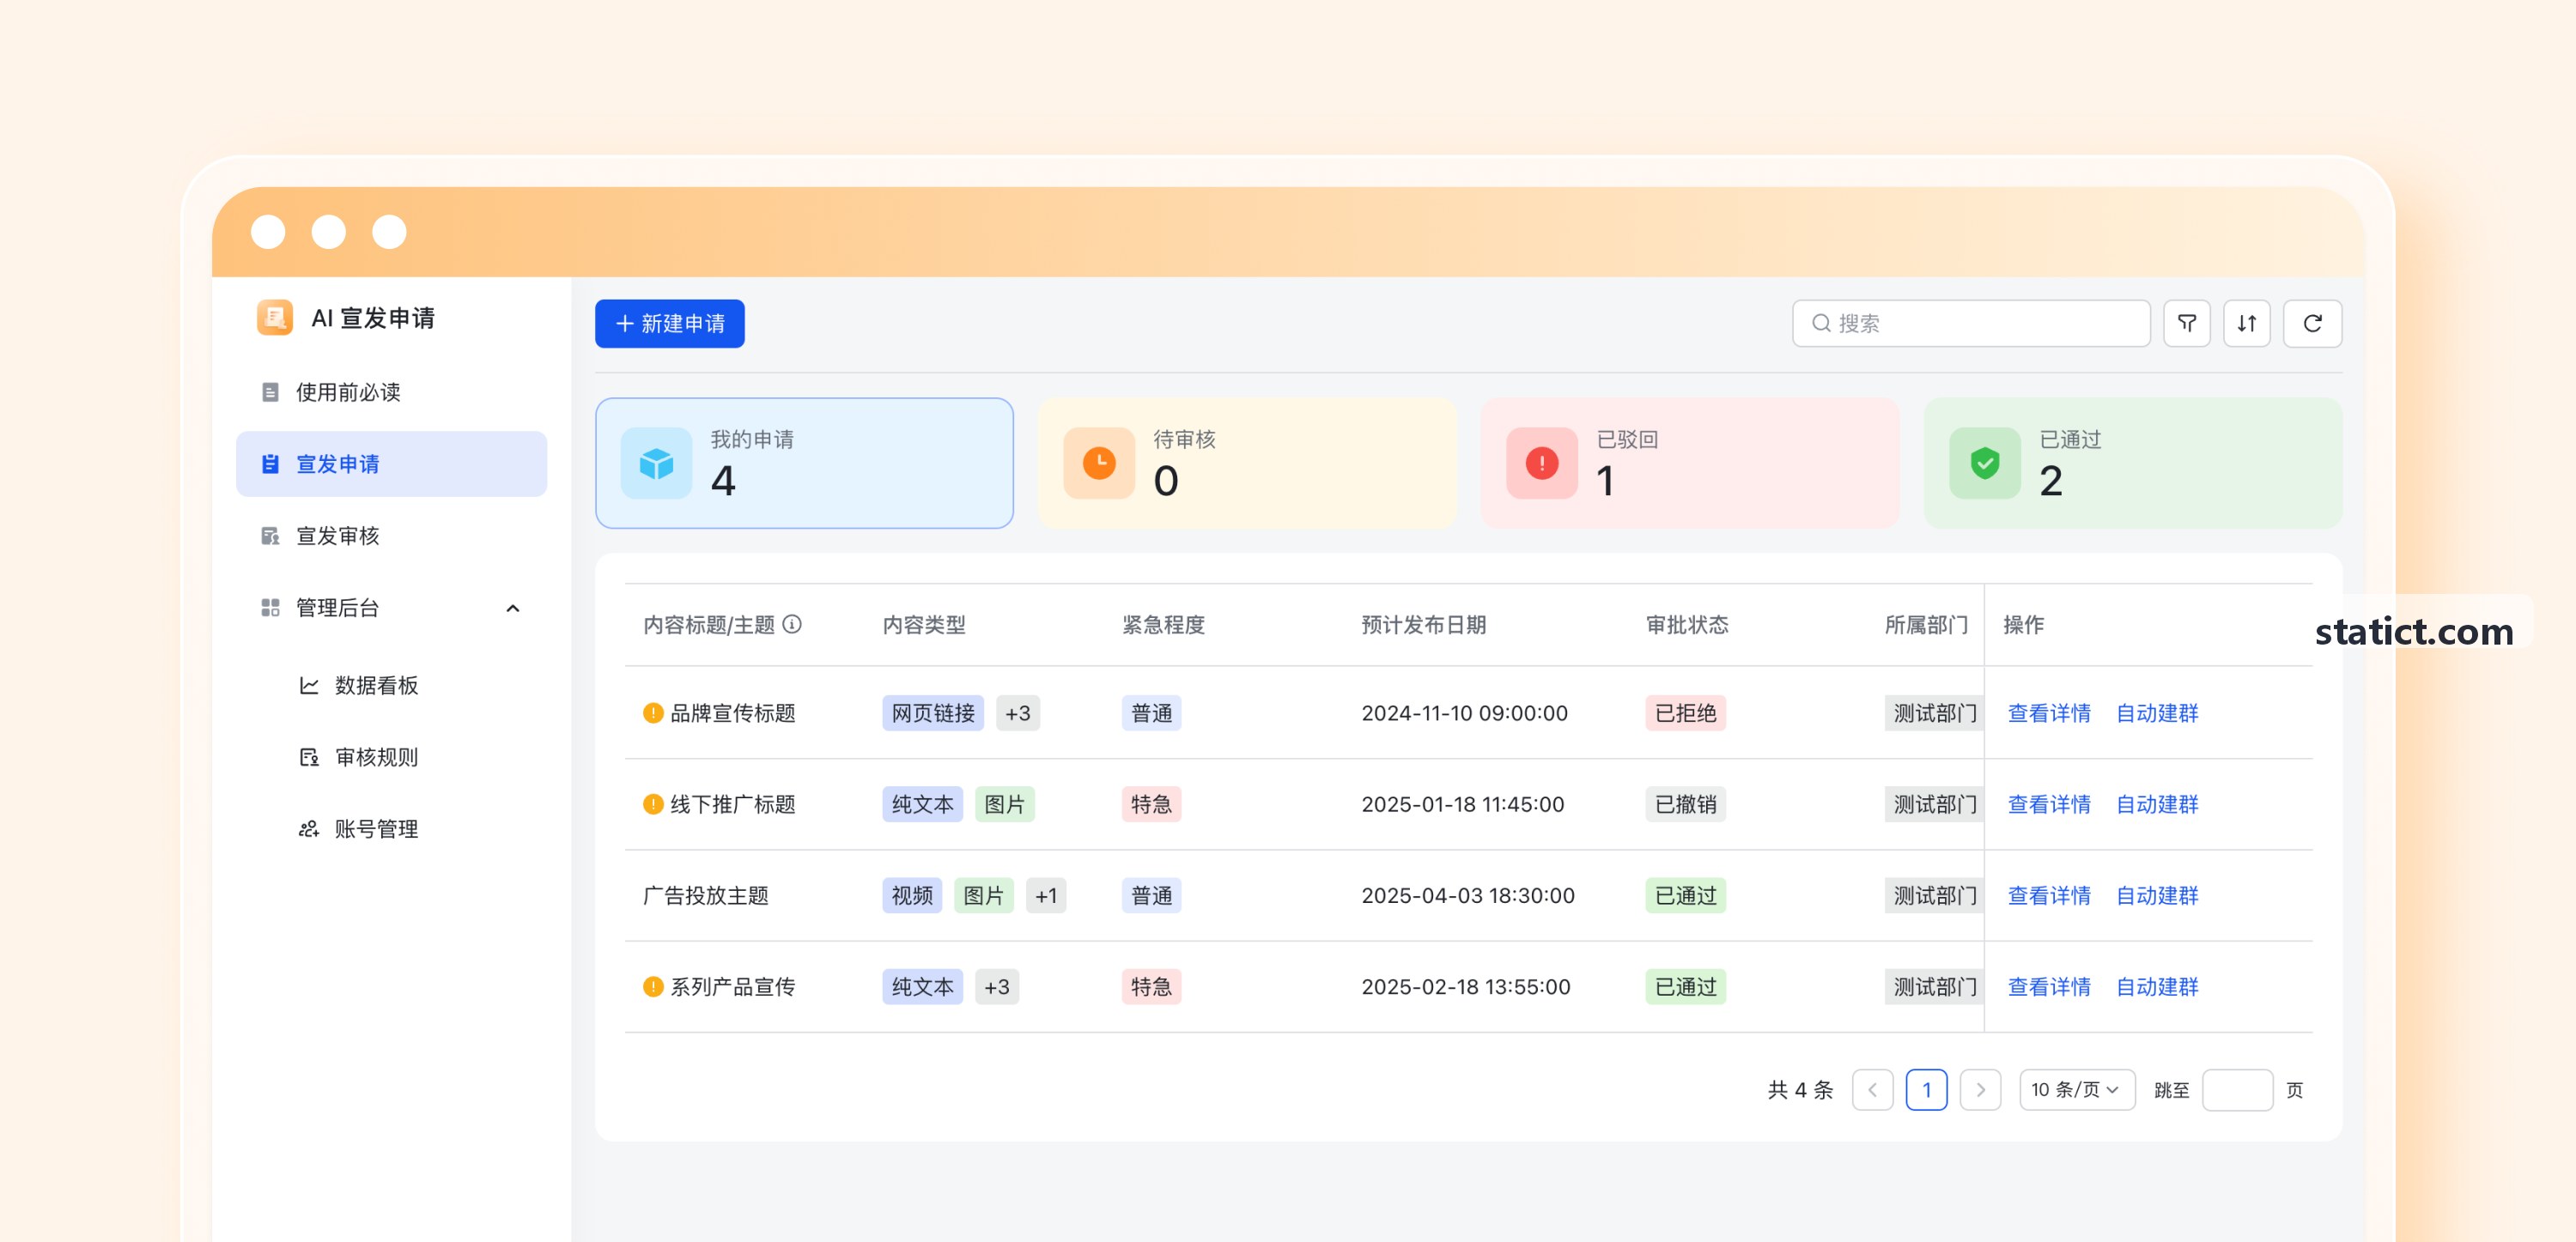Viewport: 2576px width, 1242px height.
Task: Click the search magnifier icon
Action: (x=1821, y=323)
